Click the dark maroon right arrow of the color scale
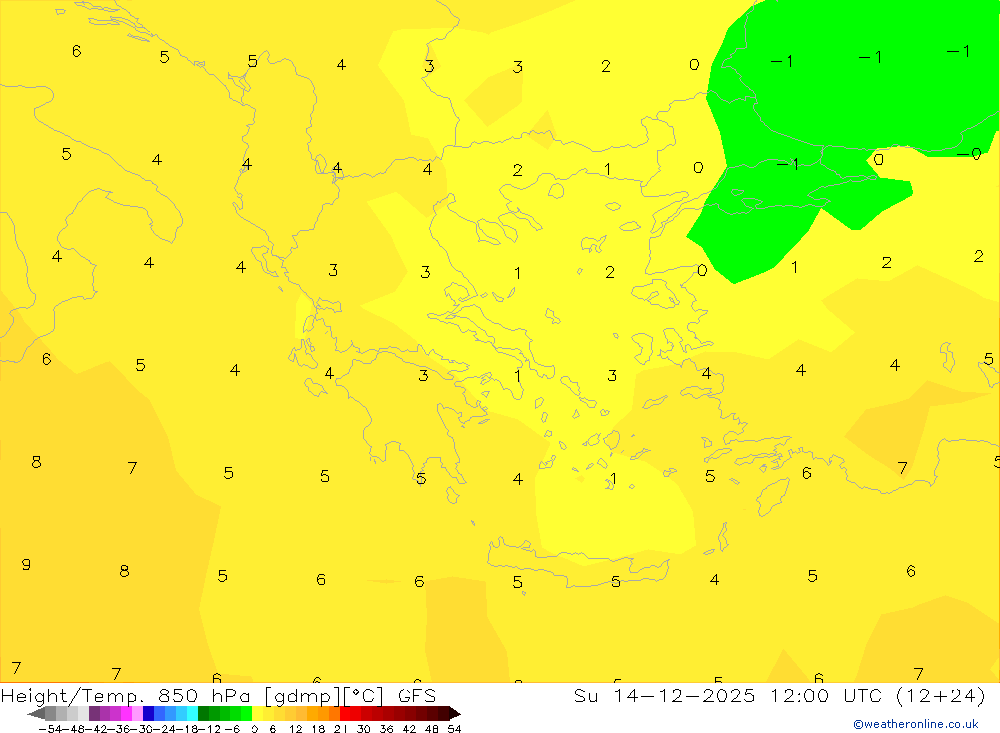 (454, 713)
